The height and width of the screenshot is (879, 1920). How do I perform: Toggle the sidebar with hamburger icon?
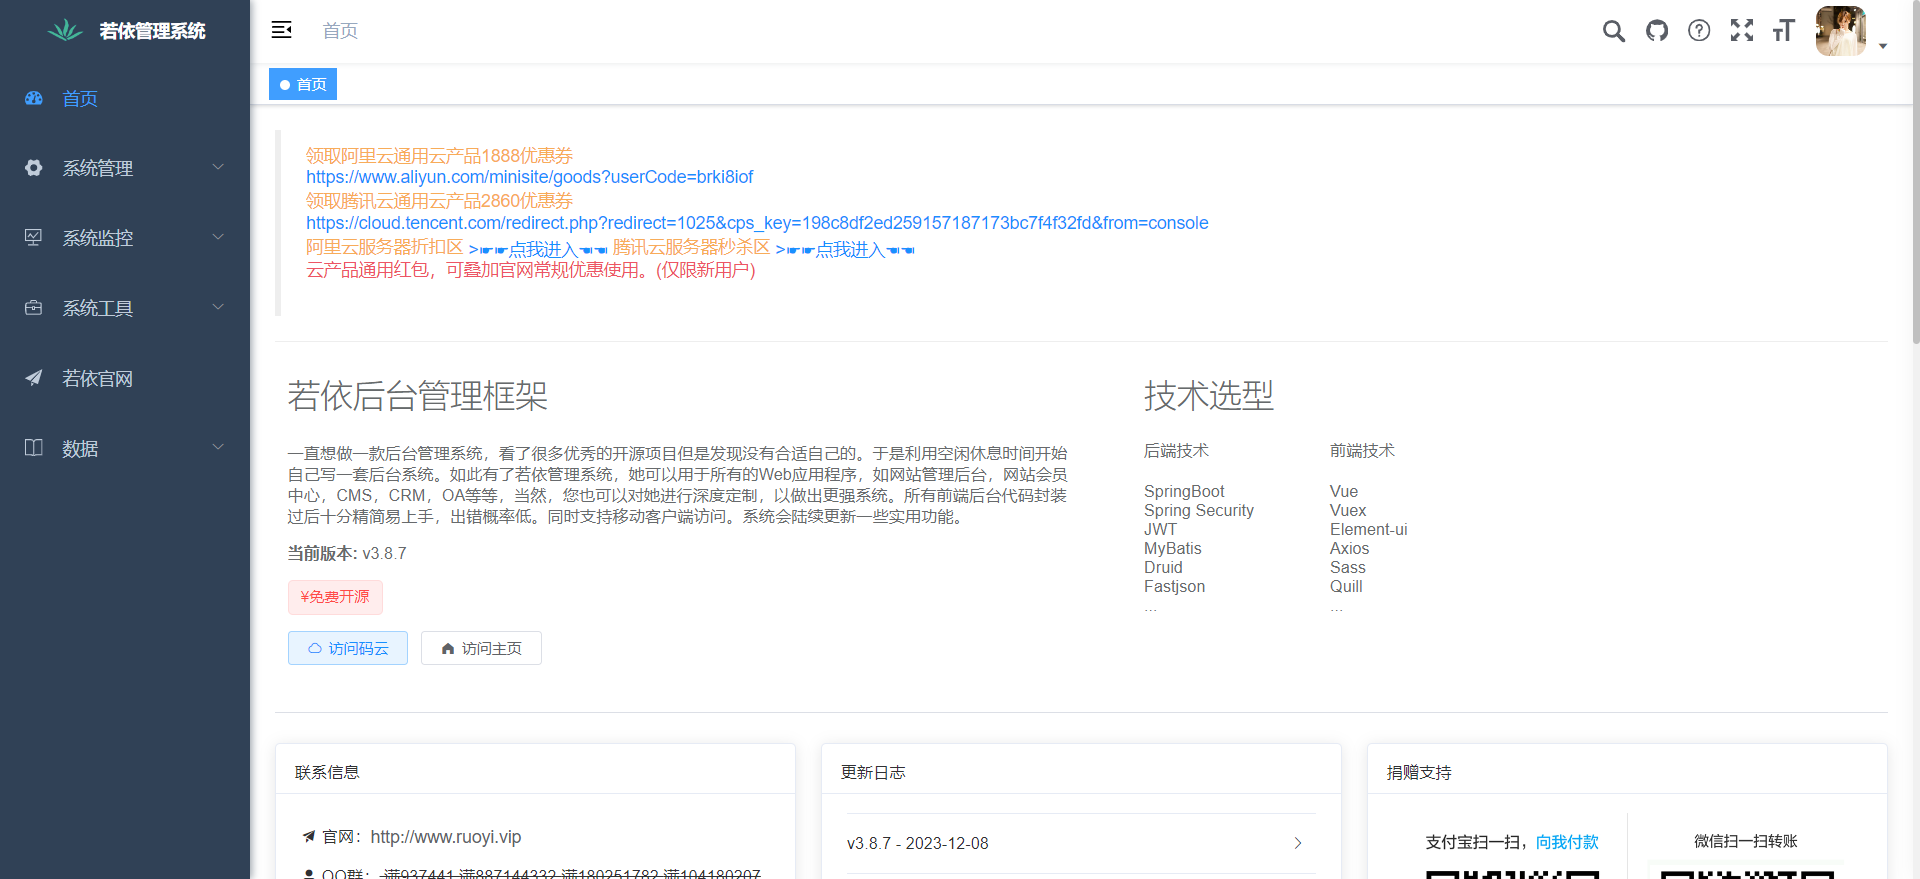click(x=282, y=30)
